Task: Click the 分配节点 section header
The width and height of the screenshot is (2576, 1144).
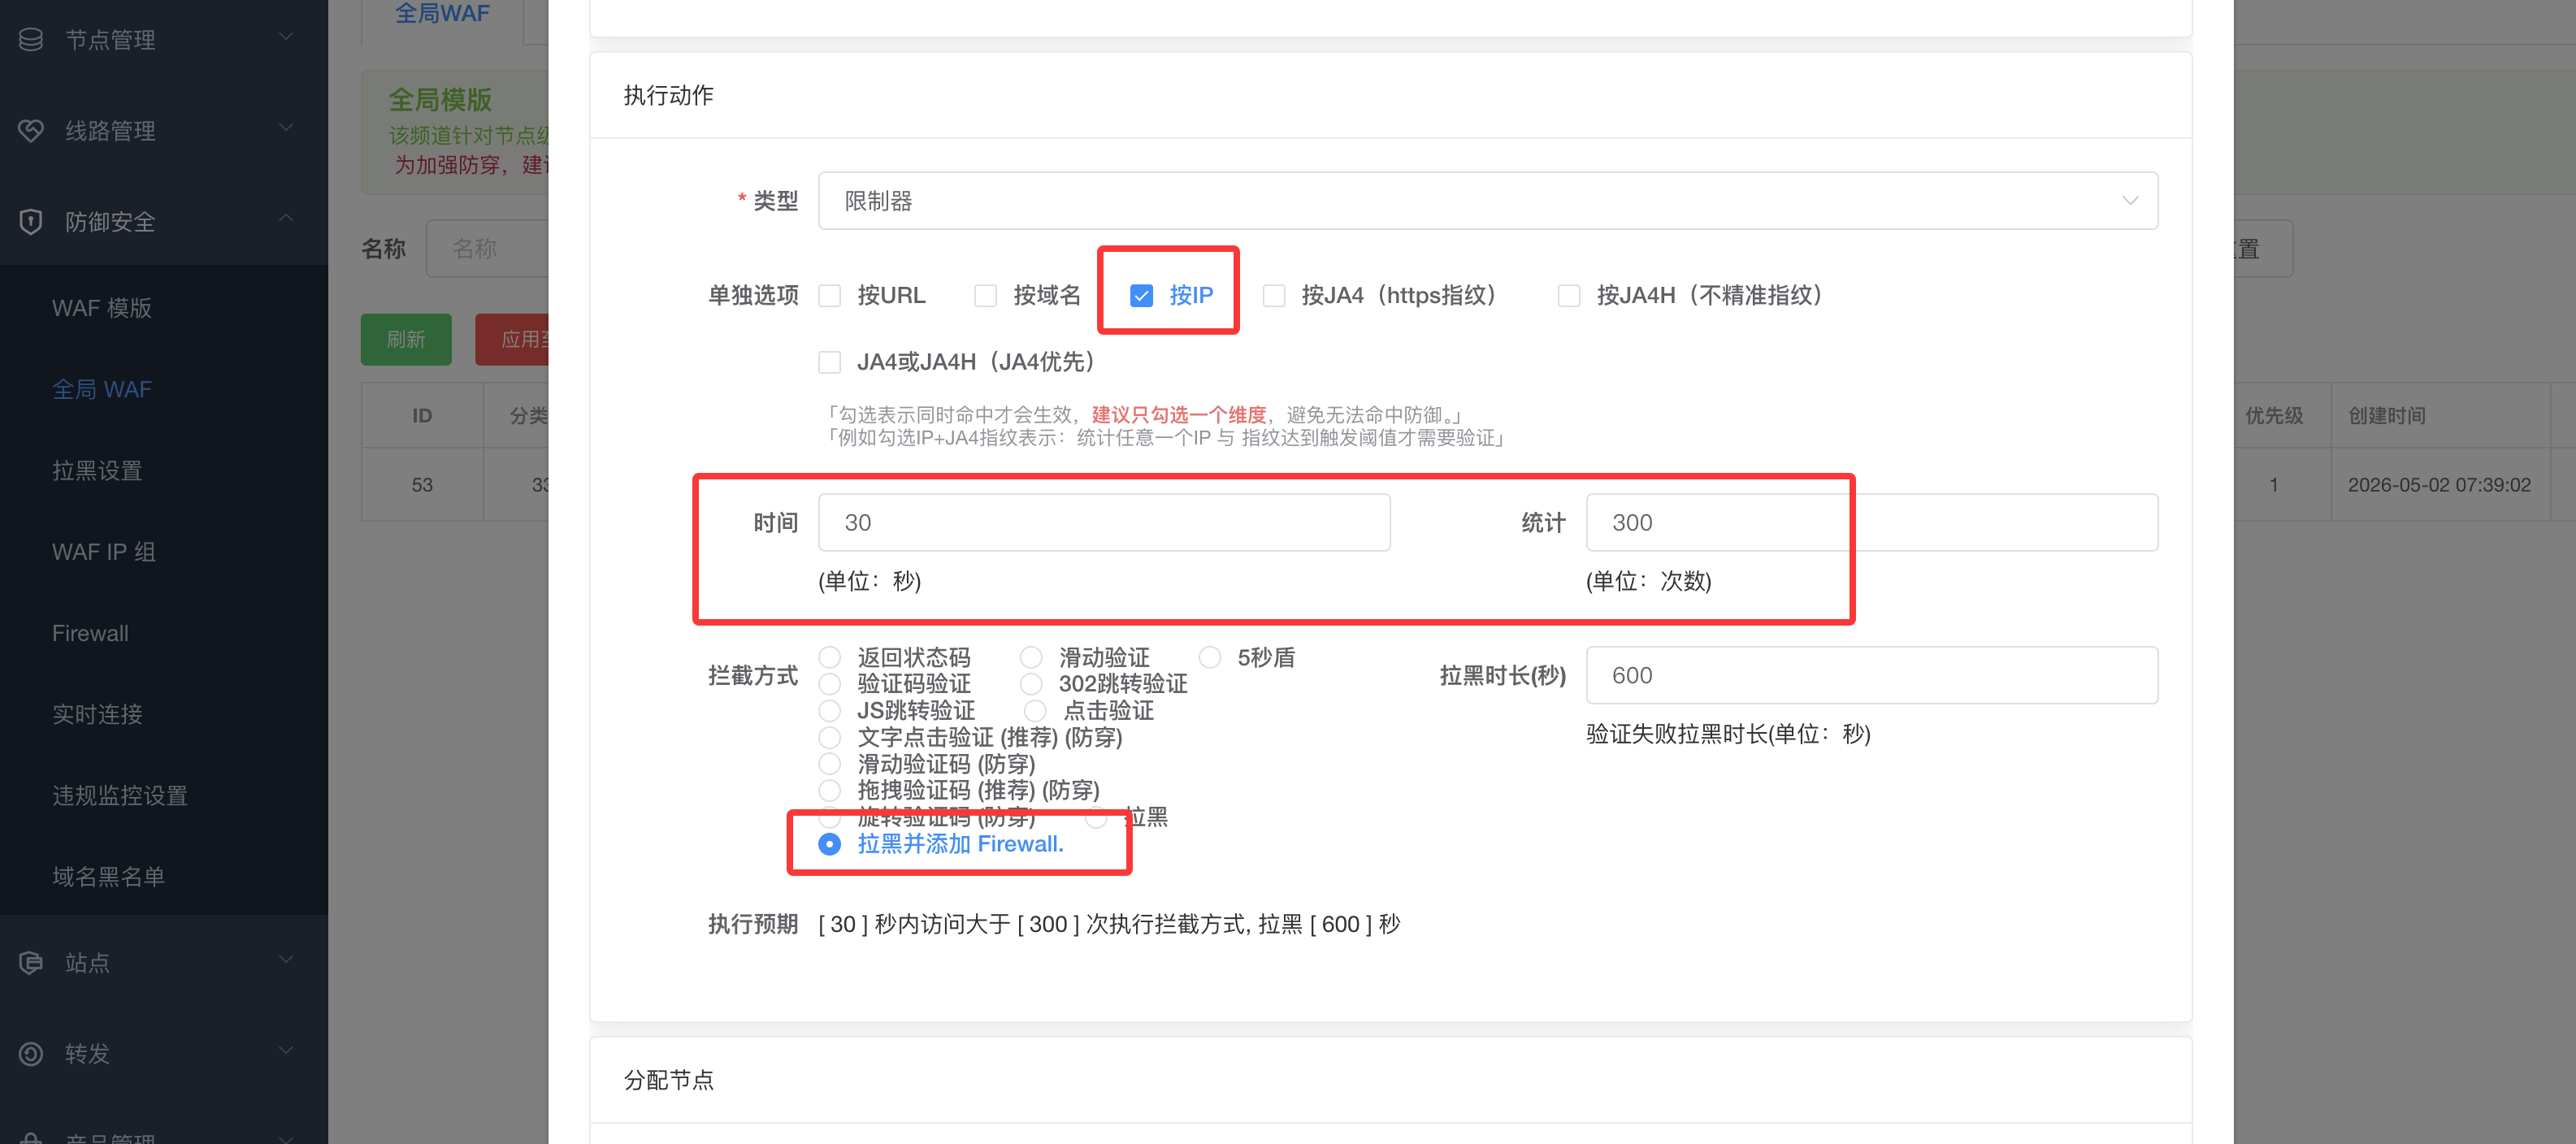Action: point(668,1080)
